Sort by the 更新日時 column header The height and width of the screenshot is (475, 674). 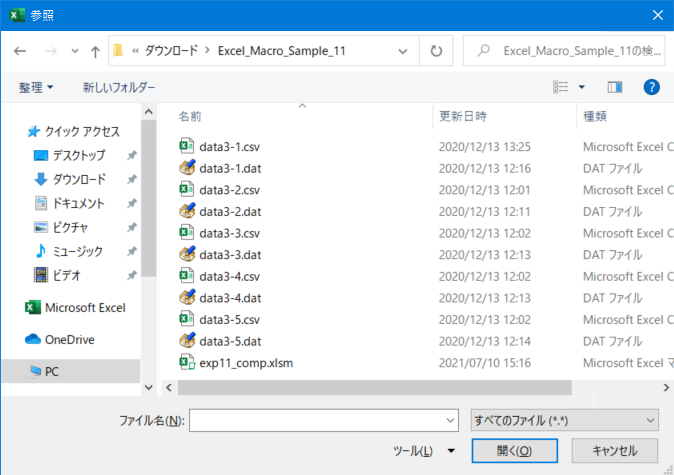coord(463,116)
